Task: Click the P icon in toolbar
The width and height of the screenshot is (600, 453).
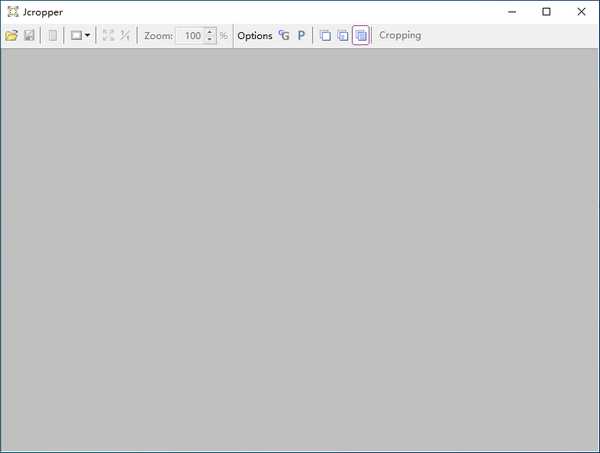Action: pos(301,36)
